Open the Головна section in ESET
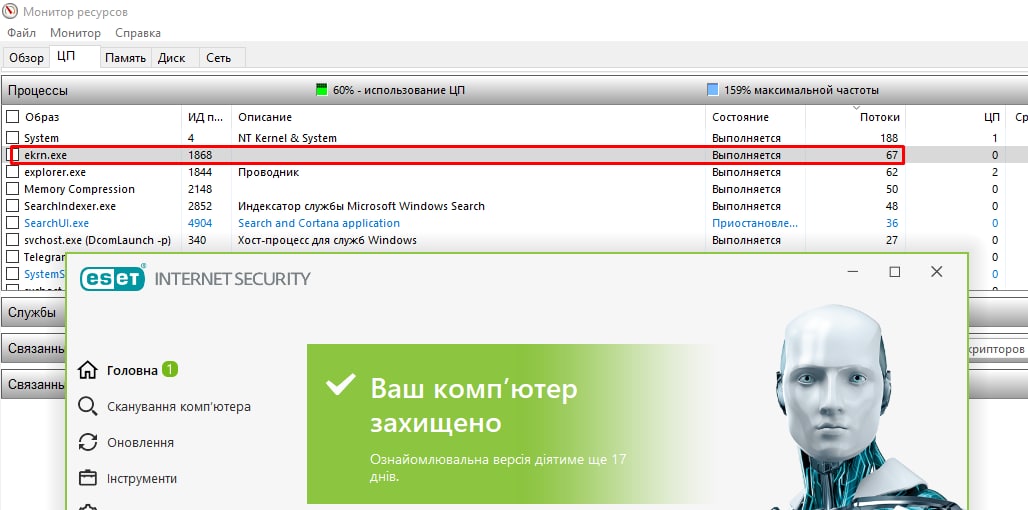The image size is (1028, 510). click(x=132, y=370)
